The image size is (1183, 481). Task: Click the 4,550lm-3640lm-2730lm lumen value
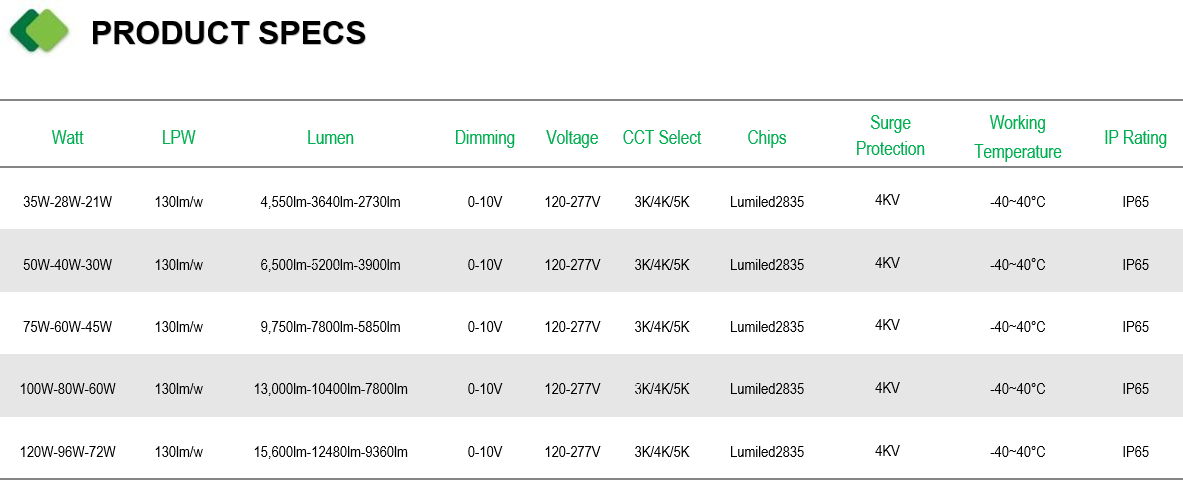pyautogui.click(x=330, y=202)
